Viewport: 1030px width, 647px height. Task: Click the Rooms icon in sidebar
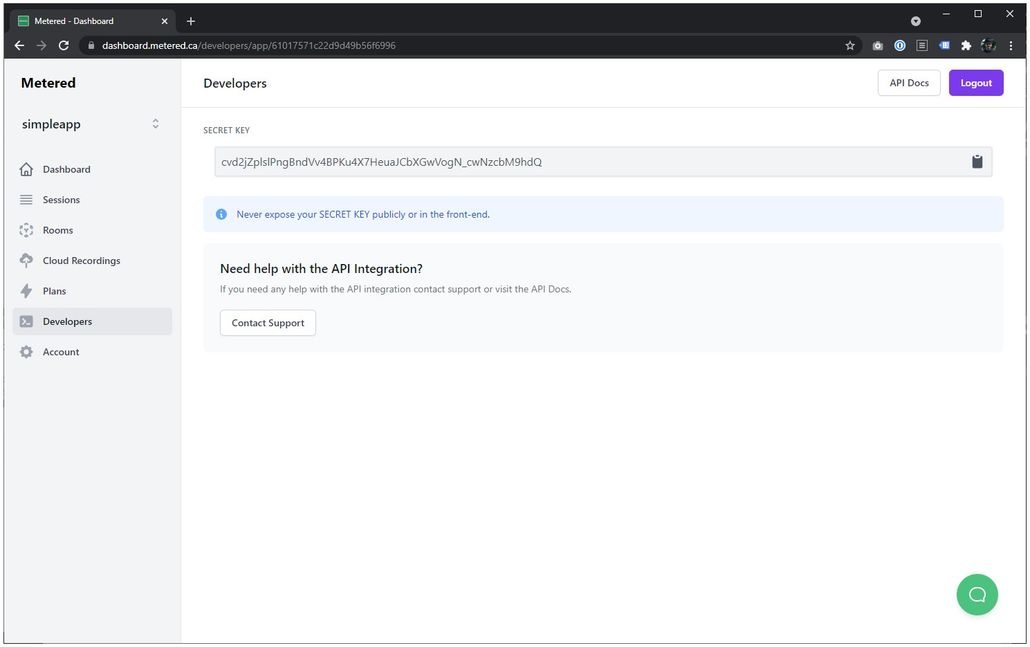pyautogui.click(x=26, y=230)
